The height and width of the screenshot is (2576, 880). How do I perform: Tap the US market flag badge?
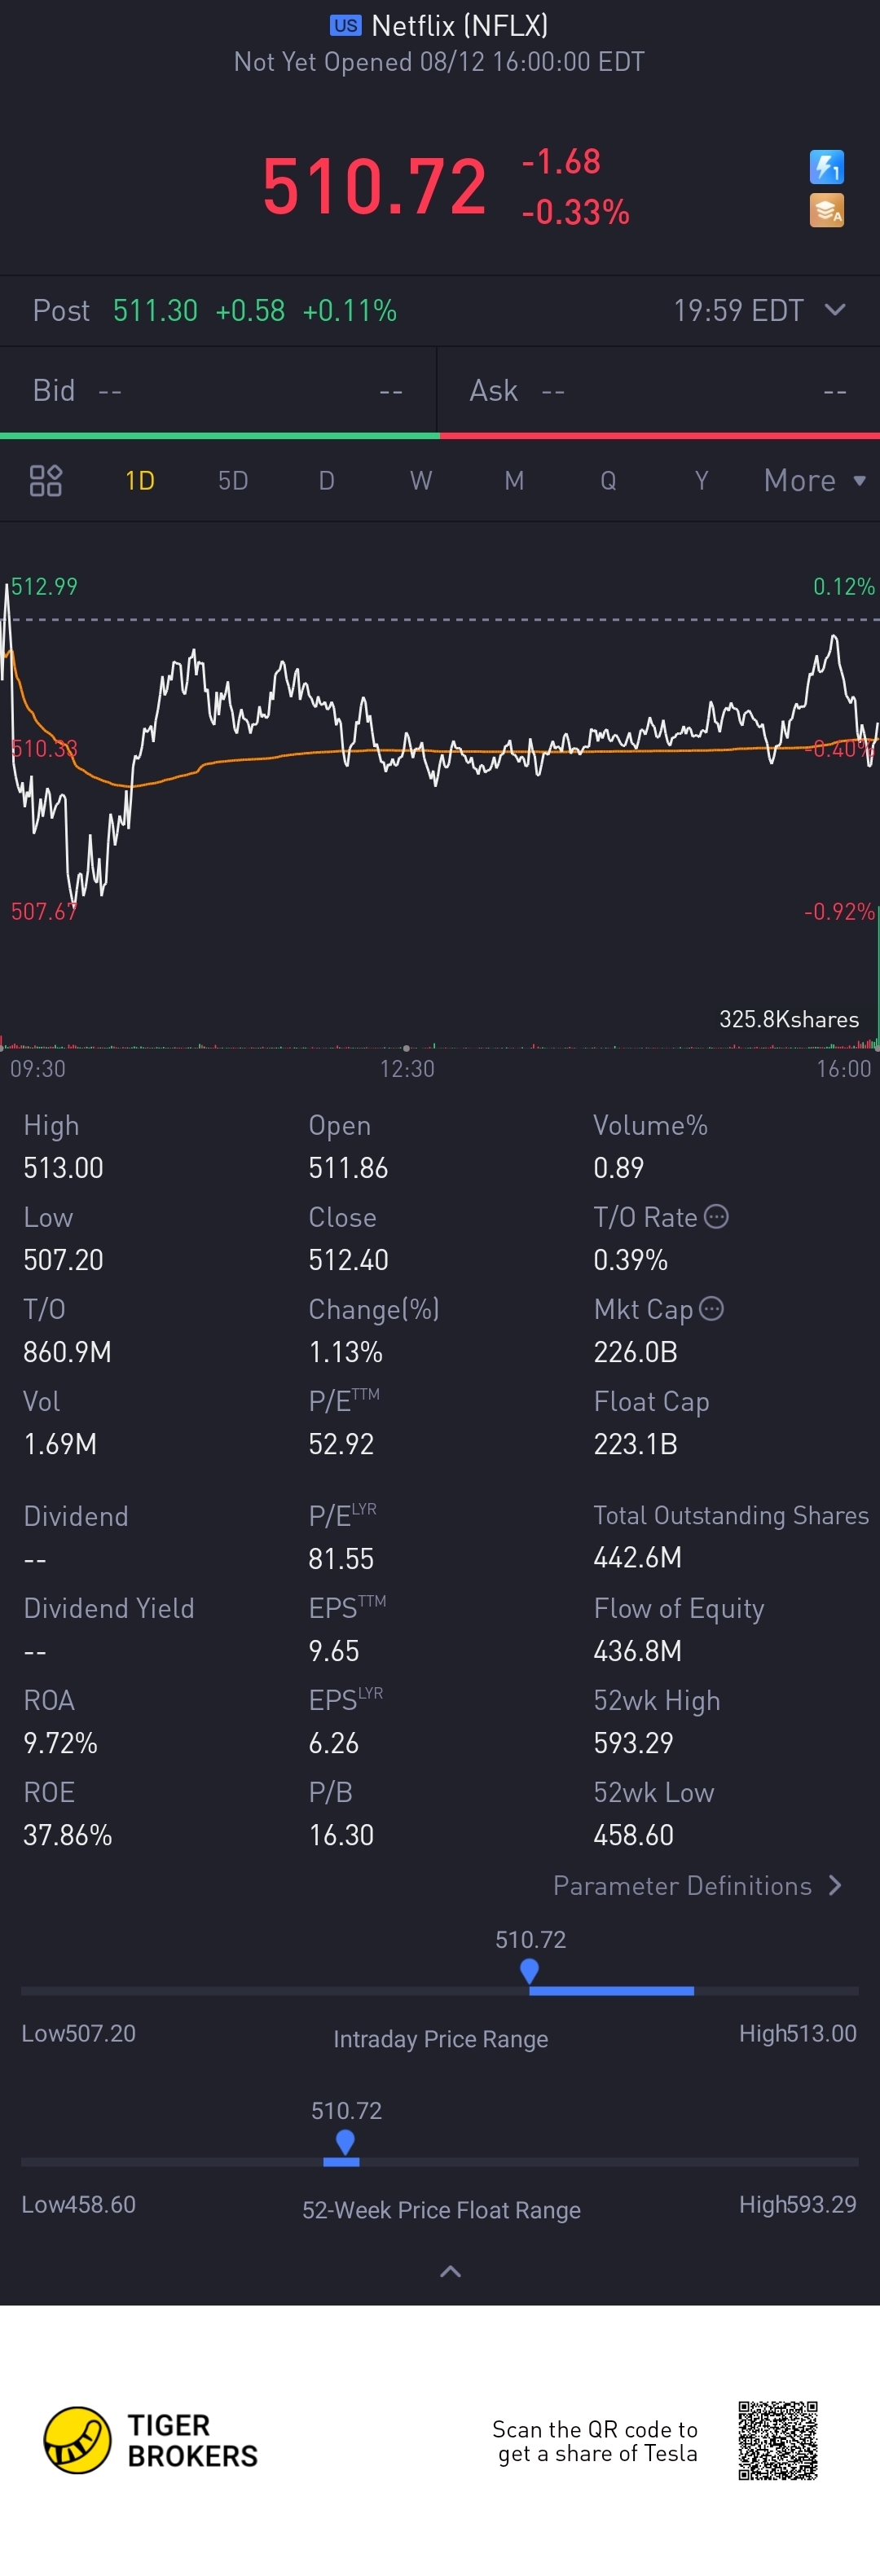point(345,26)
